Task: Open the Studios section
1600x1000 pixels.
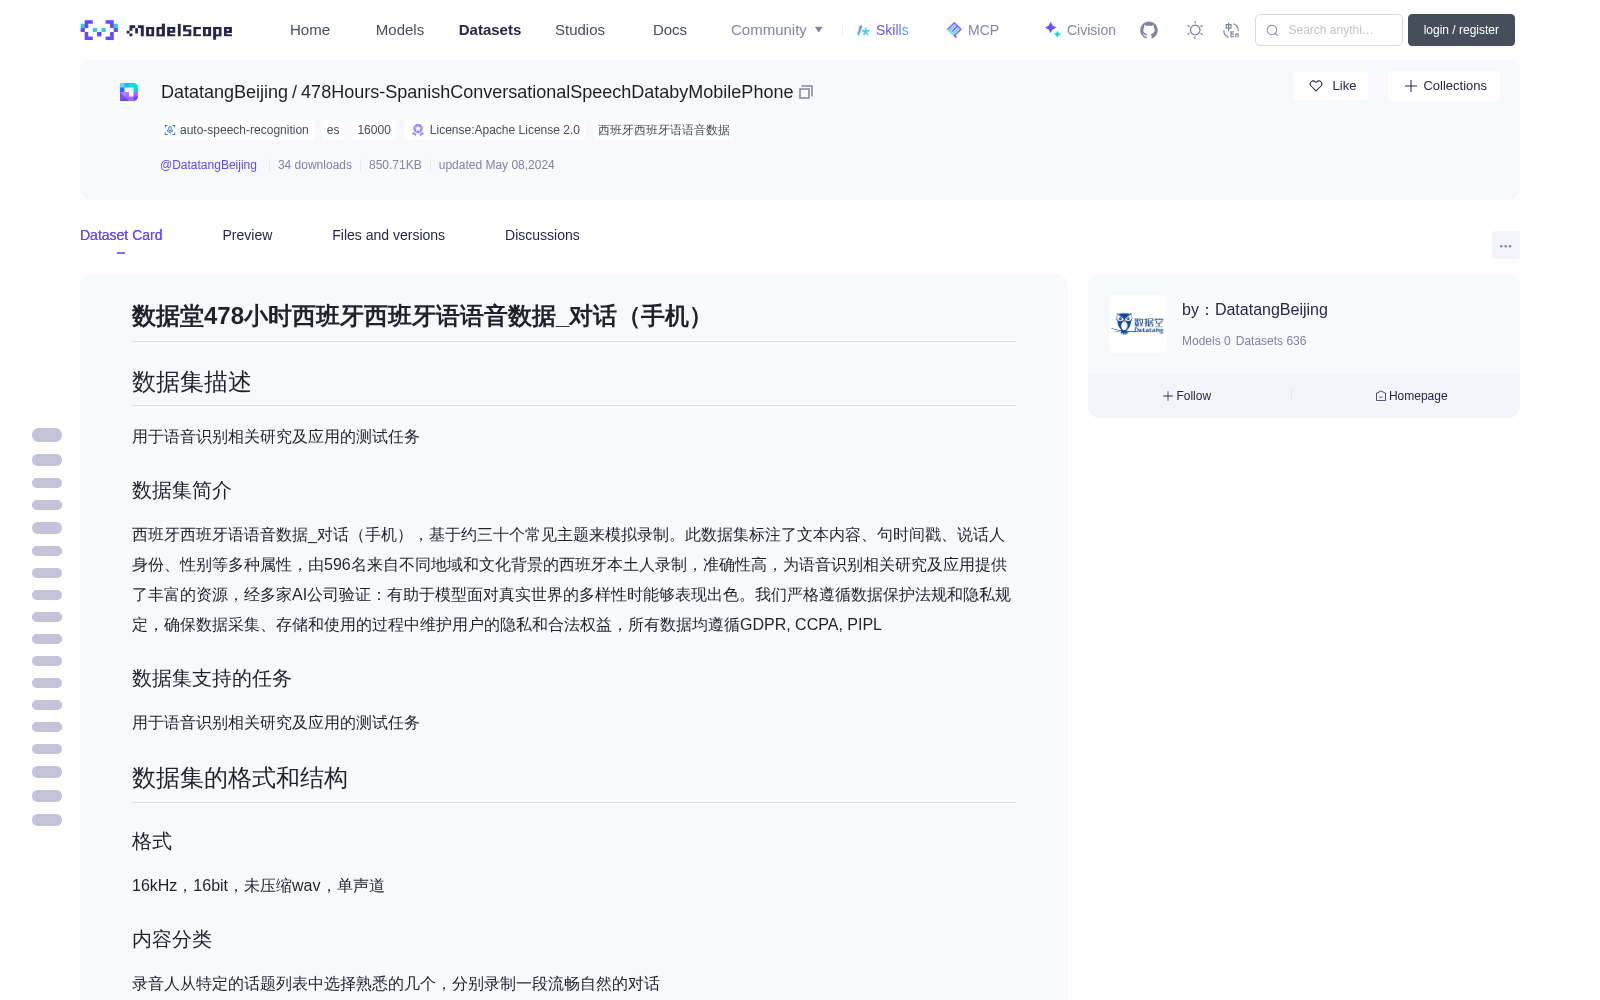Action: (x=580, y=30)
